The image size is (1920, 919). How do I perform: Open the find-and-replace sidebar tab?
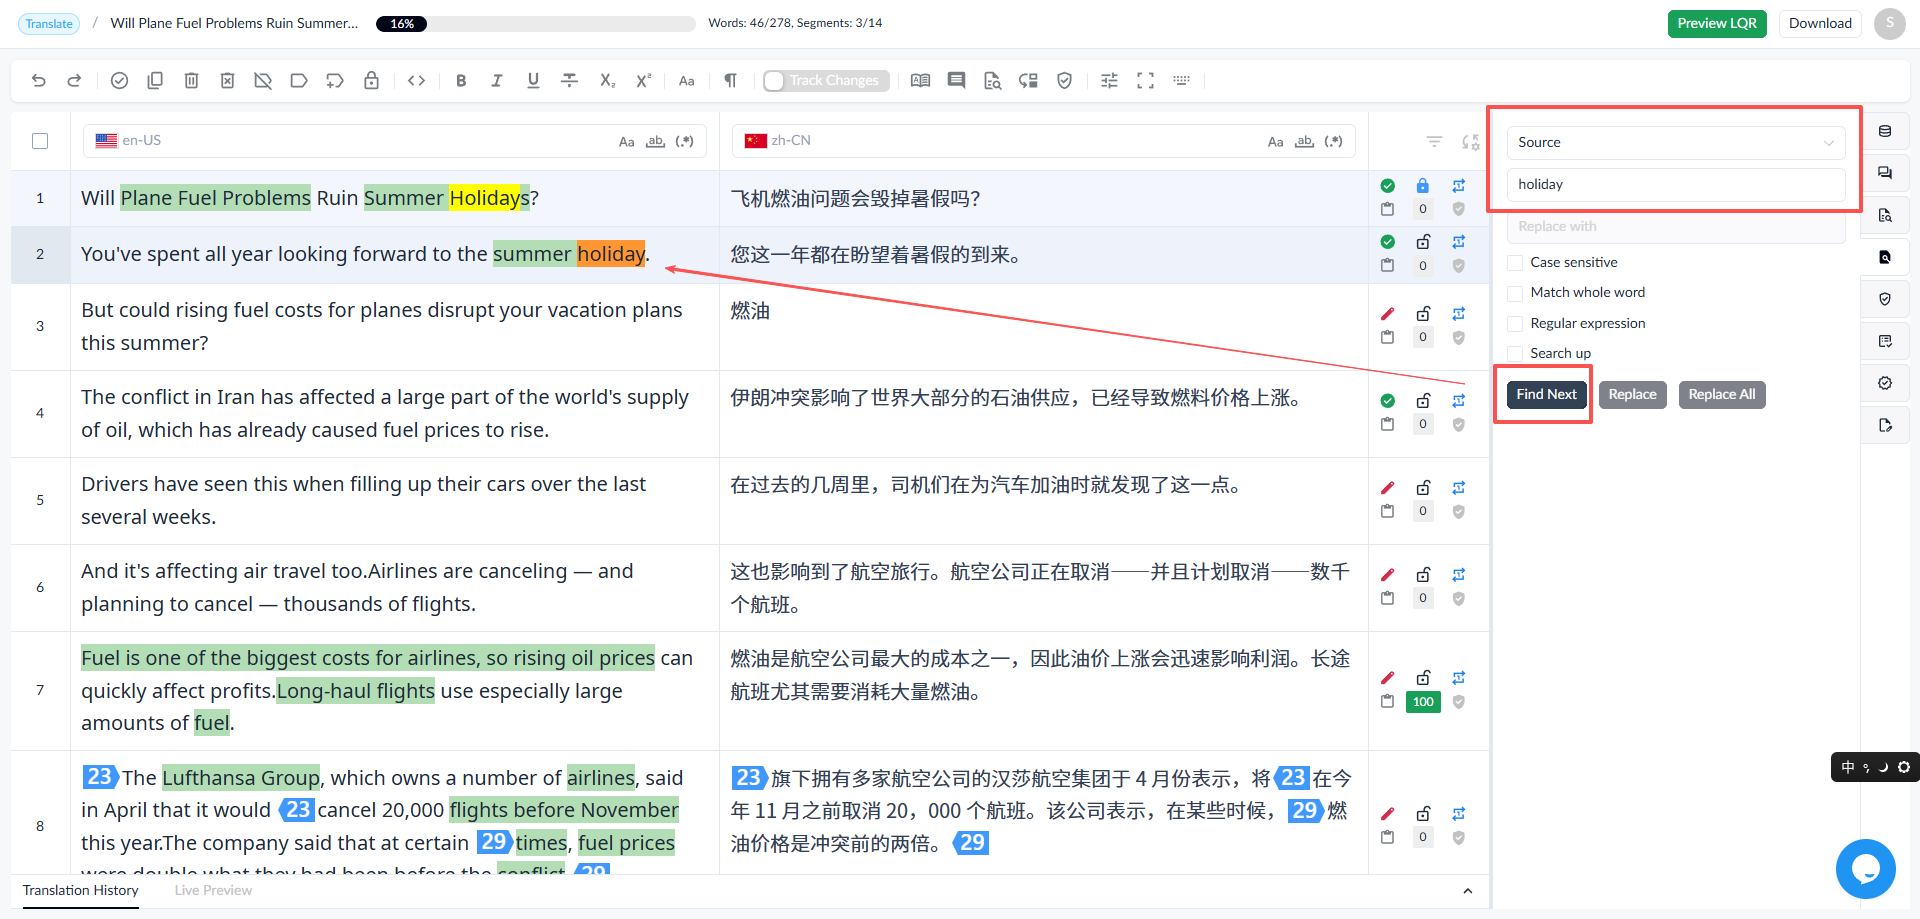pyautogui.click(x=1885, y=257)
